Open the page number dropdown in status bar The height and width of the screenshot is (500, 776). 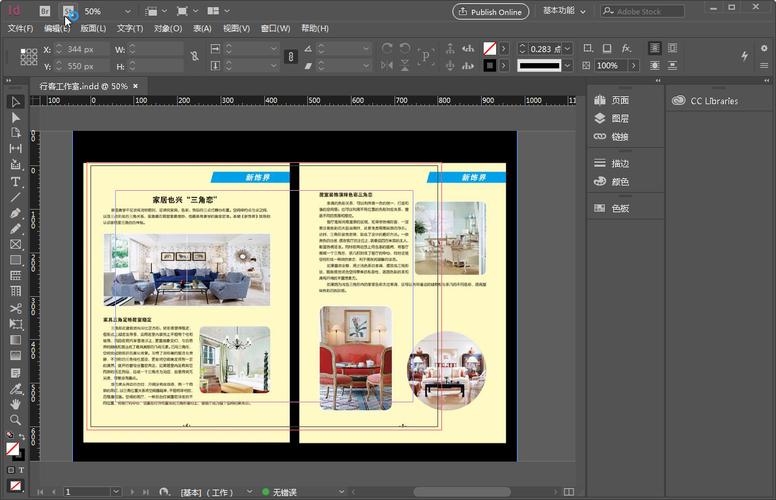tap(116, 492)
